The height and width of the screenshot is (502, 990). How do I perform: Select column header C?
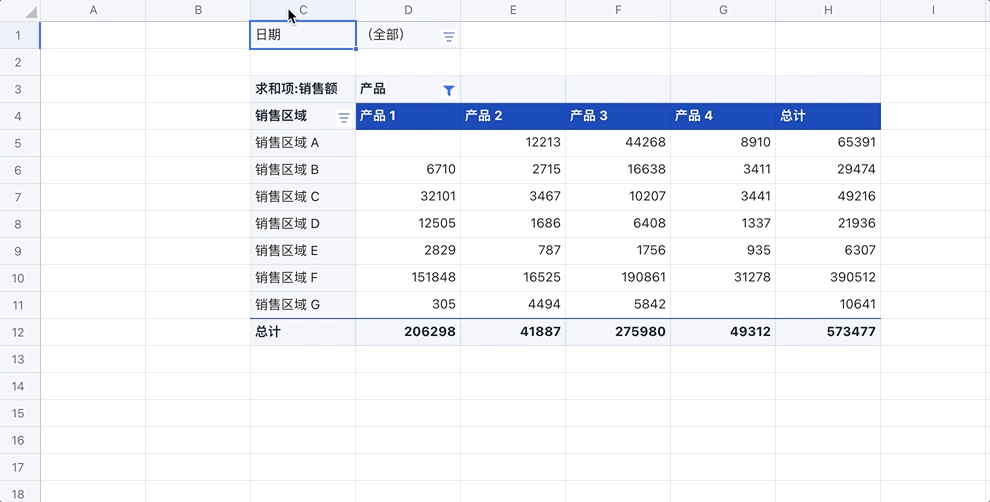[x=303, y=10]
